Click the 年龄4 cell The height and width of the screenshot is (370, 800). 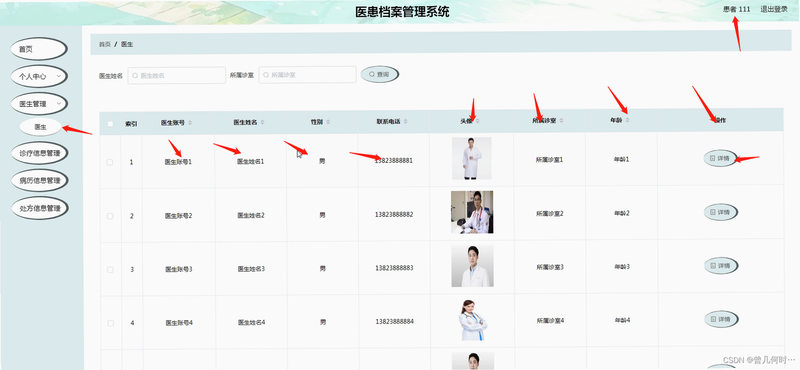coord(622,320)
